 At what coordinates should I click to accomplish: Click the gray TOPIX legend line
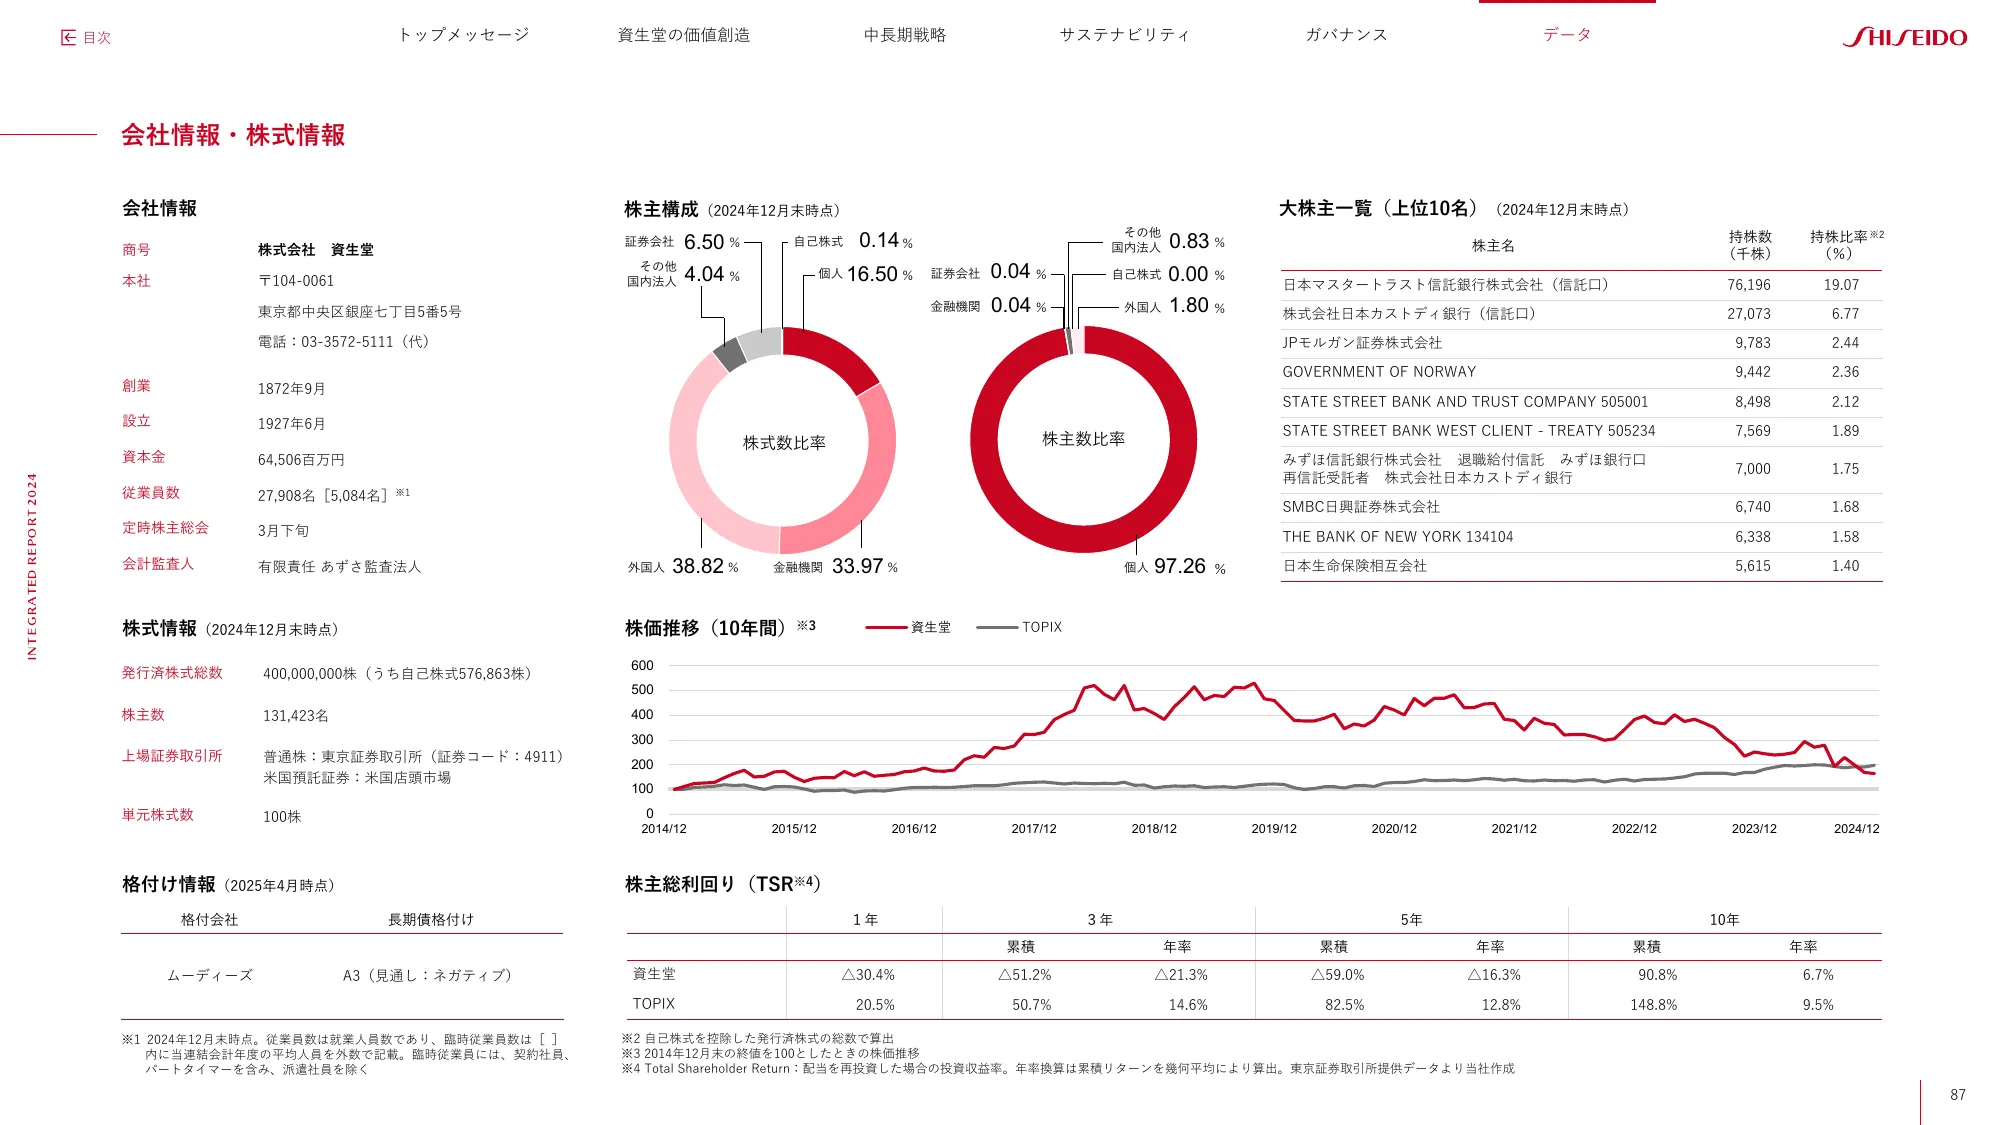pos(997,627)
